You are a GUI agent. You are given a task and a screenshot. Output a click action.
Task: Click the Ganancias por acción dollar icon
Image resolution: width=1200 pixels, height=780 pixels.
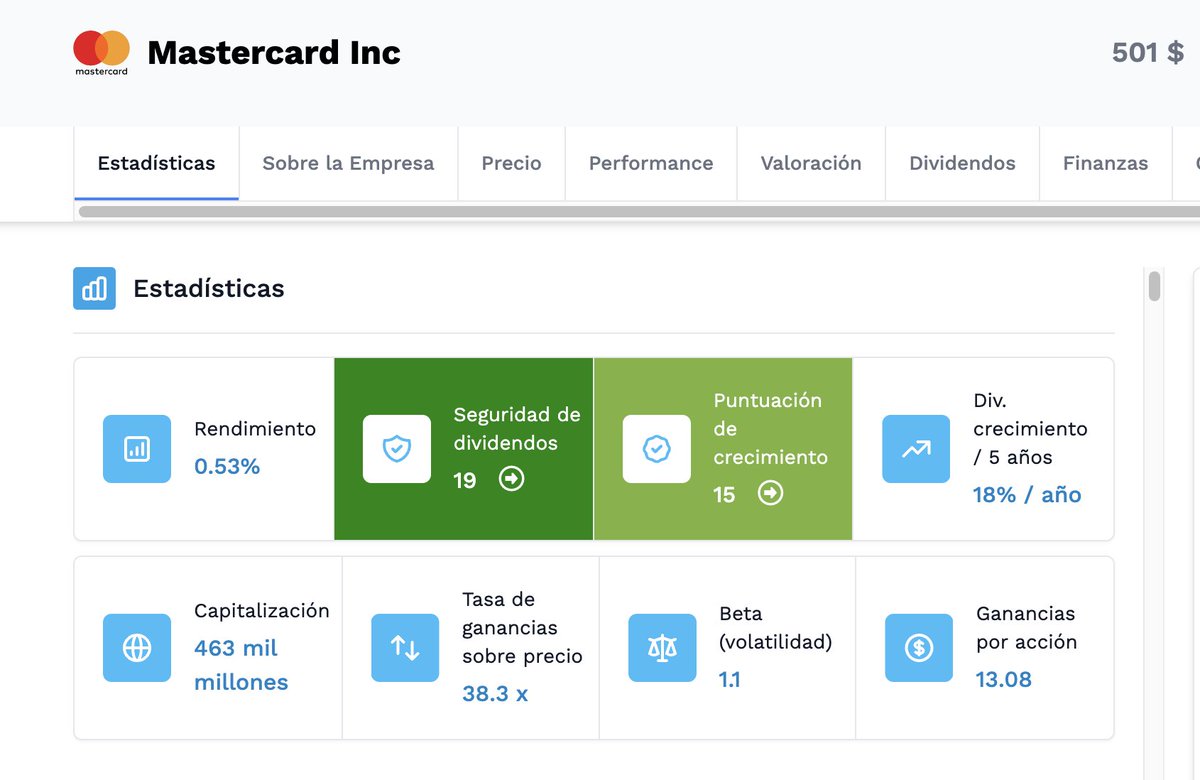pyautogui.click(x=919, y=648)
